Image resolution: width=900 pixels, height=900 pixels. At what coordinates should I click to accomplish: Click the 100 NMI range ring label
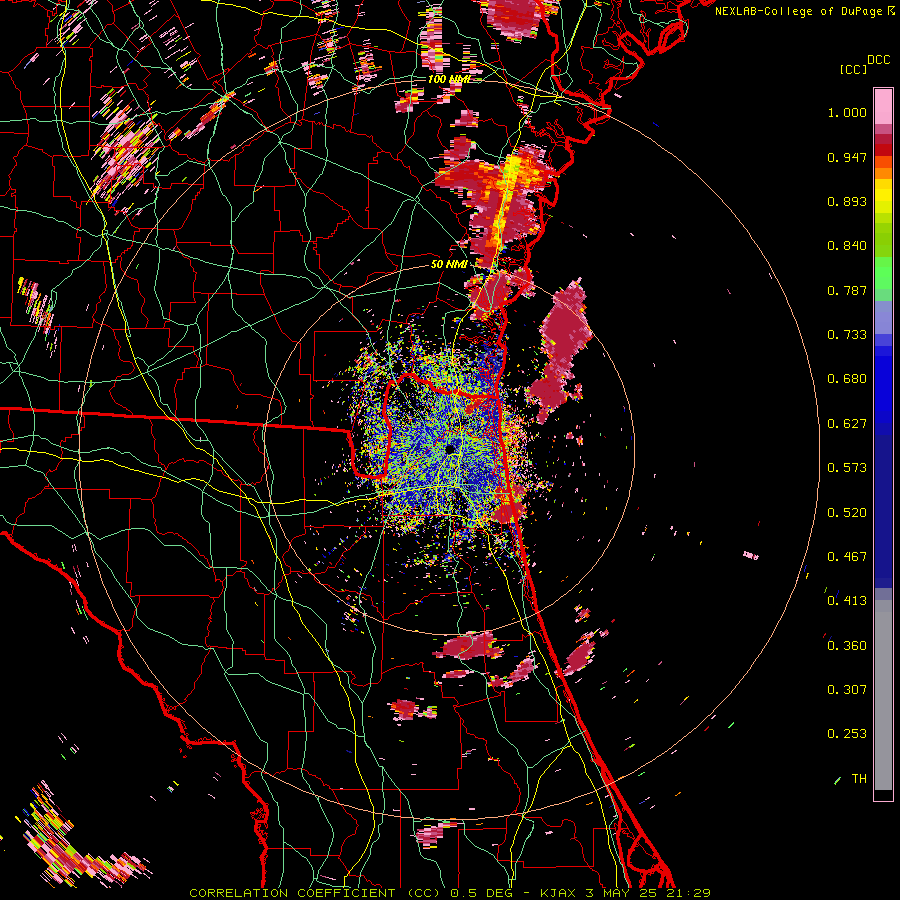click(x=449, y=79)
